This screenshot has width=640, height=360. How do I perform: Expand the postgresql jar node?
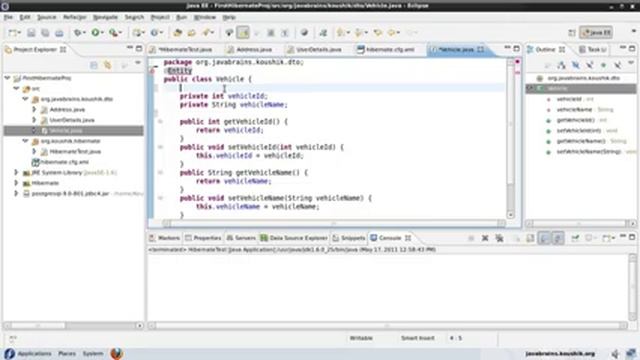click(x=16, y=193)
